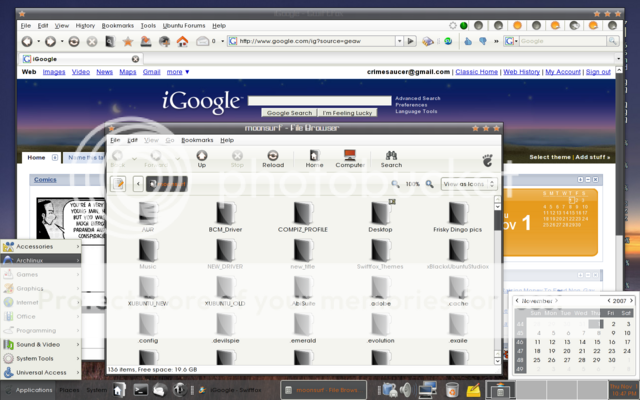Click the Google Search button

[289, 113]
